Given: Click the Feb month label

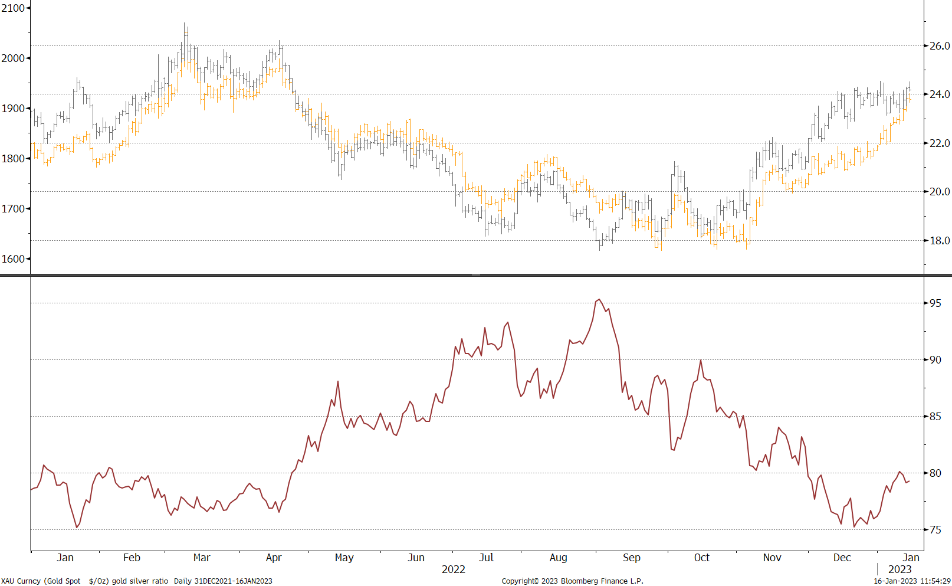Looking at the screenshot, I should click(131, 557).
